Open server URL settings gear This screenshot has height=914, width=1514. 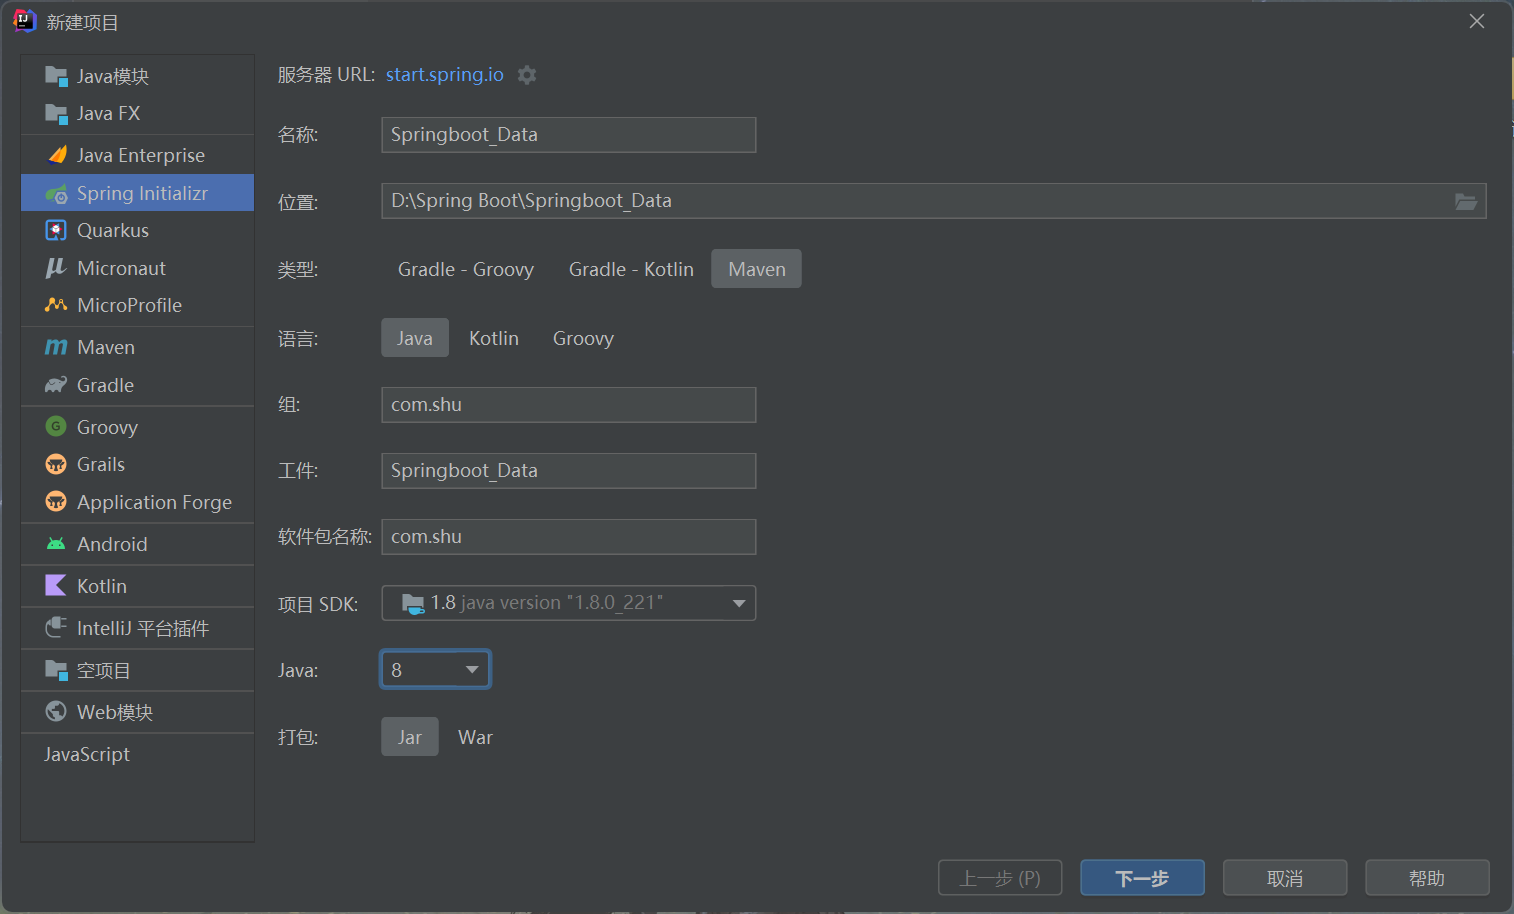(527, 75)
